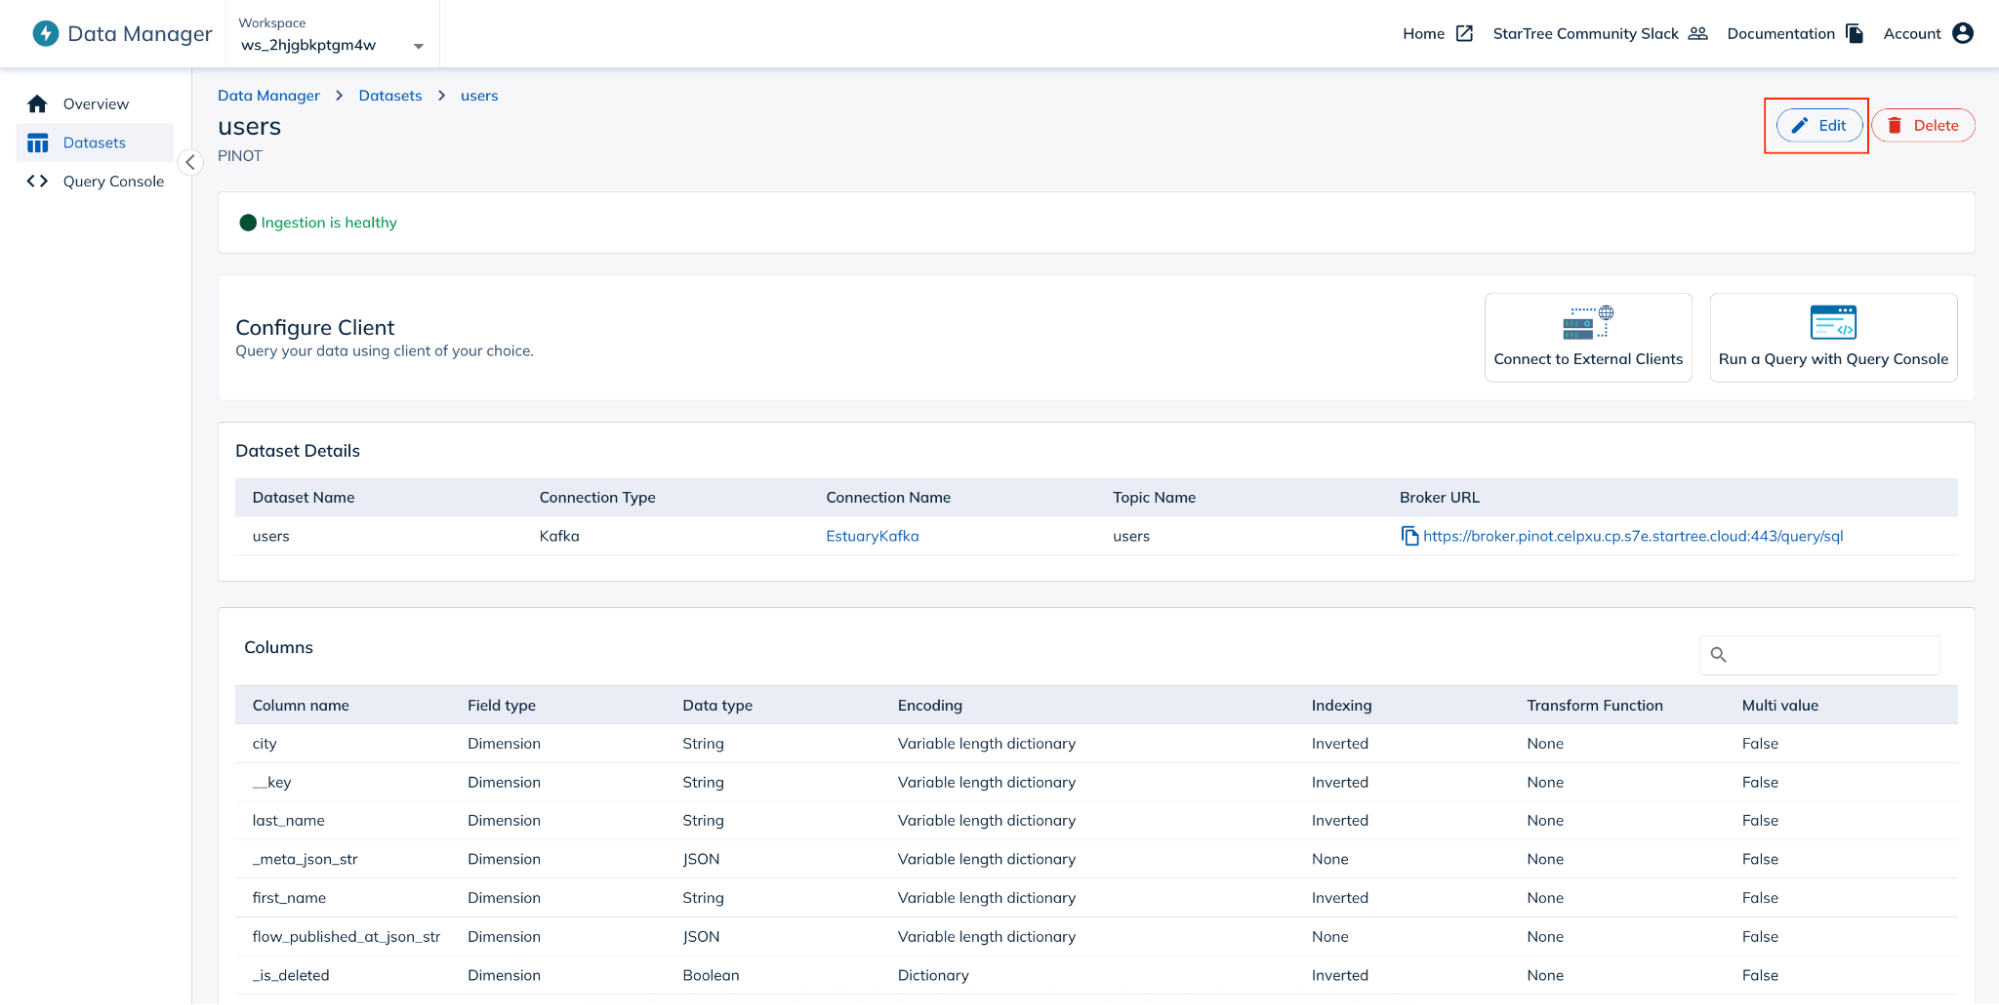Click the Connect to External Clients icon
Viewport: 1999px width, 1005px height.
click(1588, 322)
